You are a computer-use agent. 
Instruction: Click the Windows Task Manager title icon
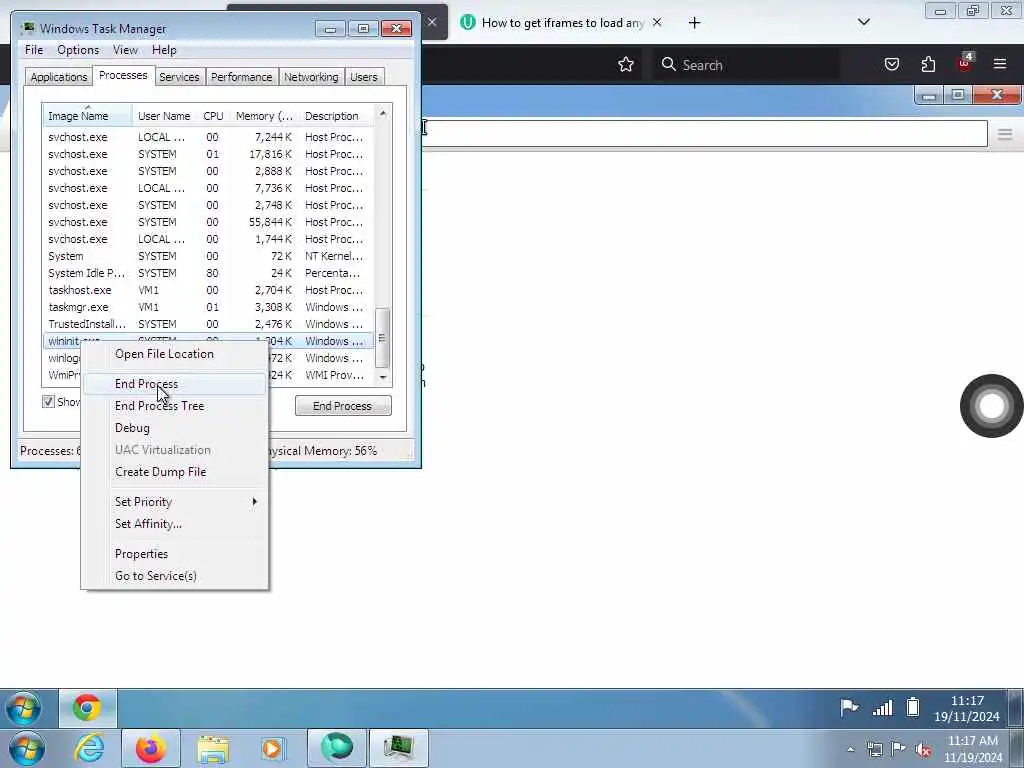[27, 28]
